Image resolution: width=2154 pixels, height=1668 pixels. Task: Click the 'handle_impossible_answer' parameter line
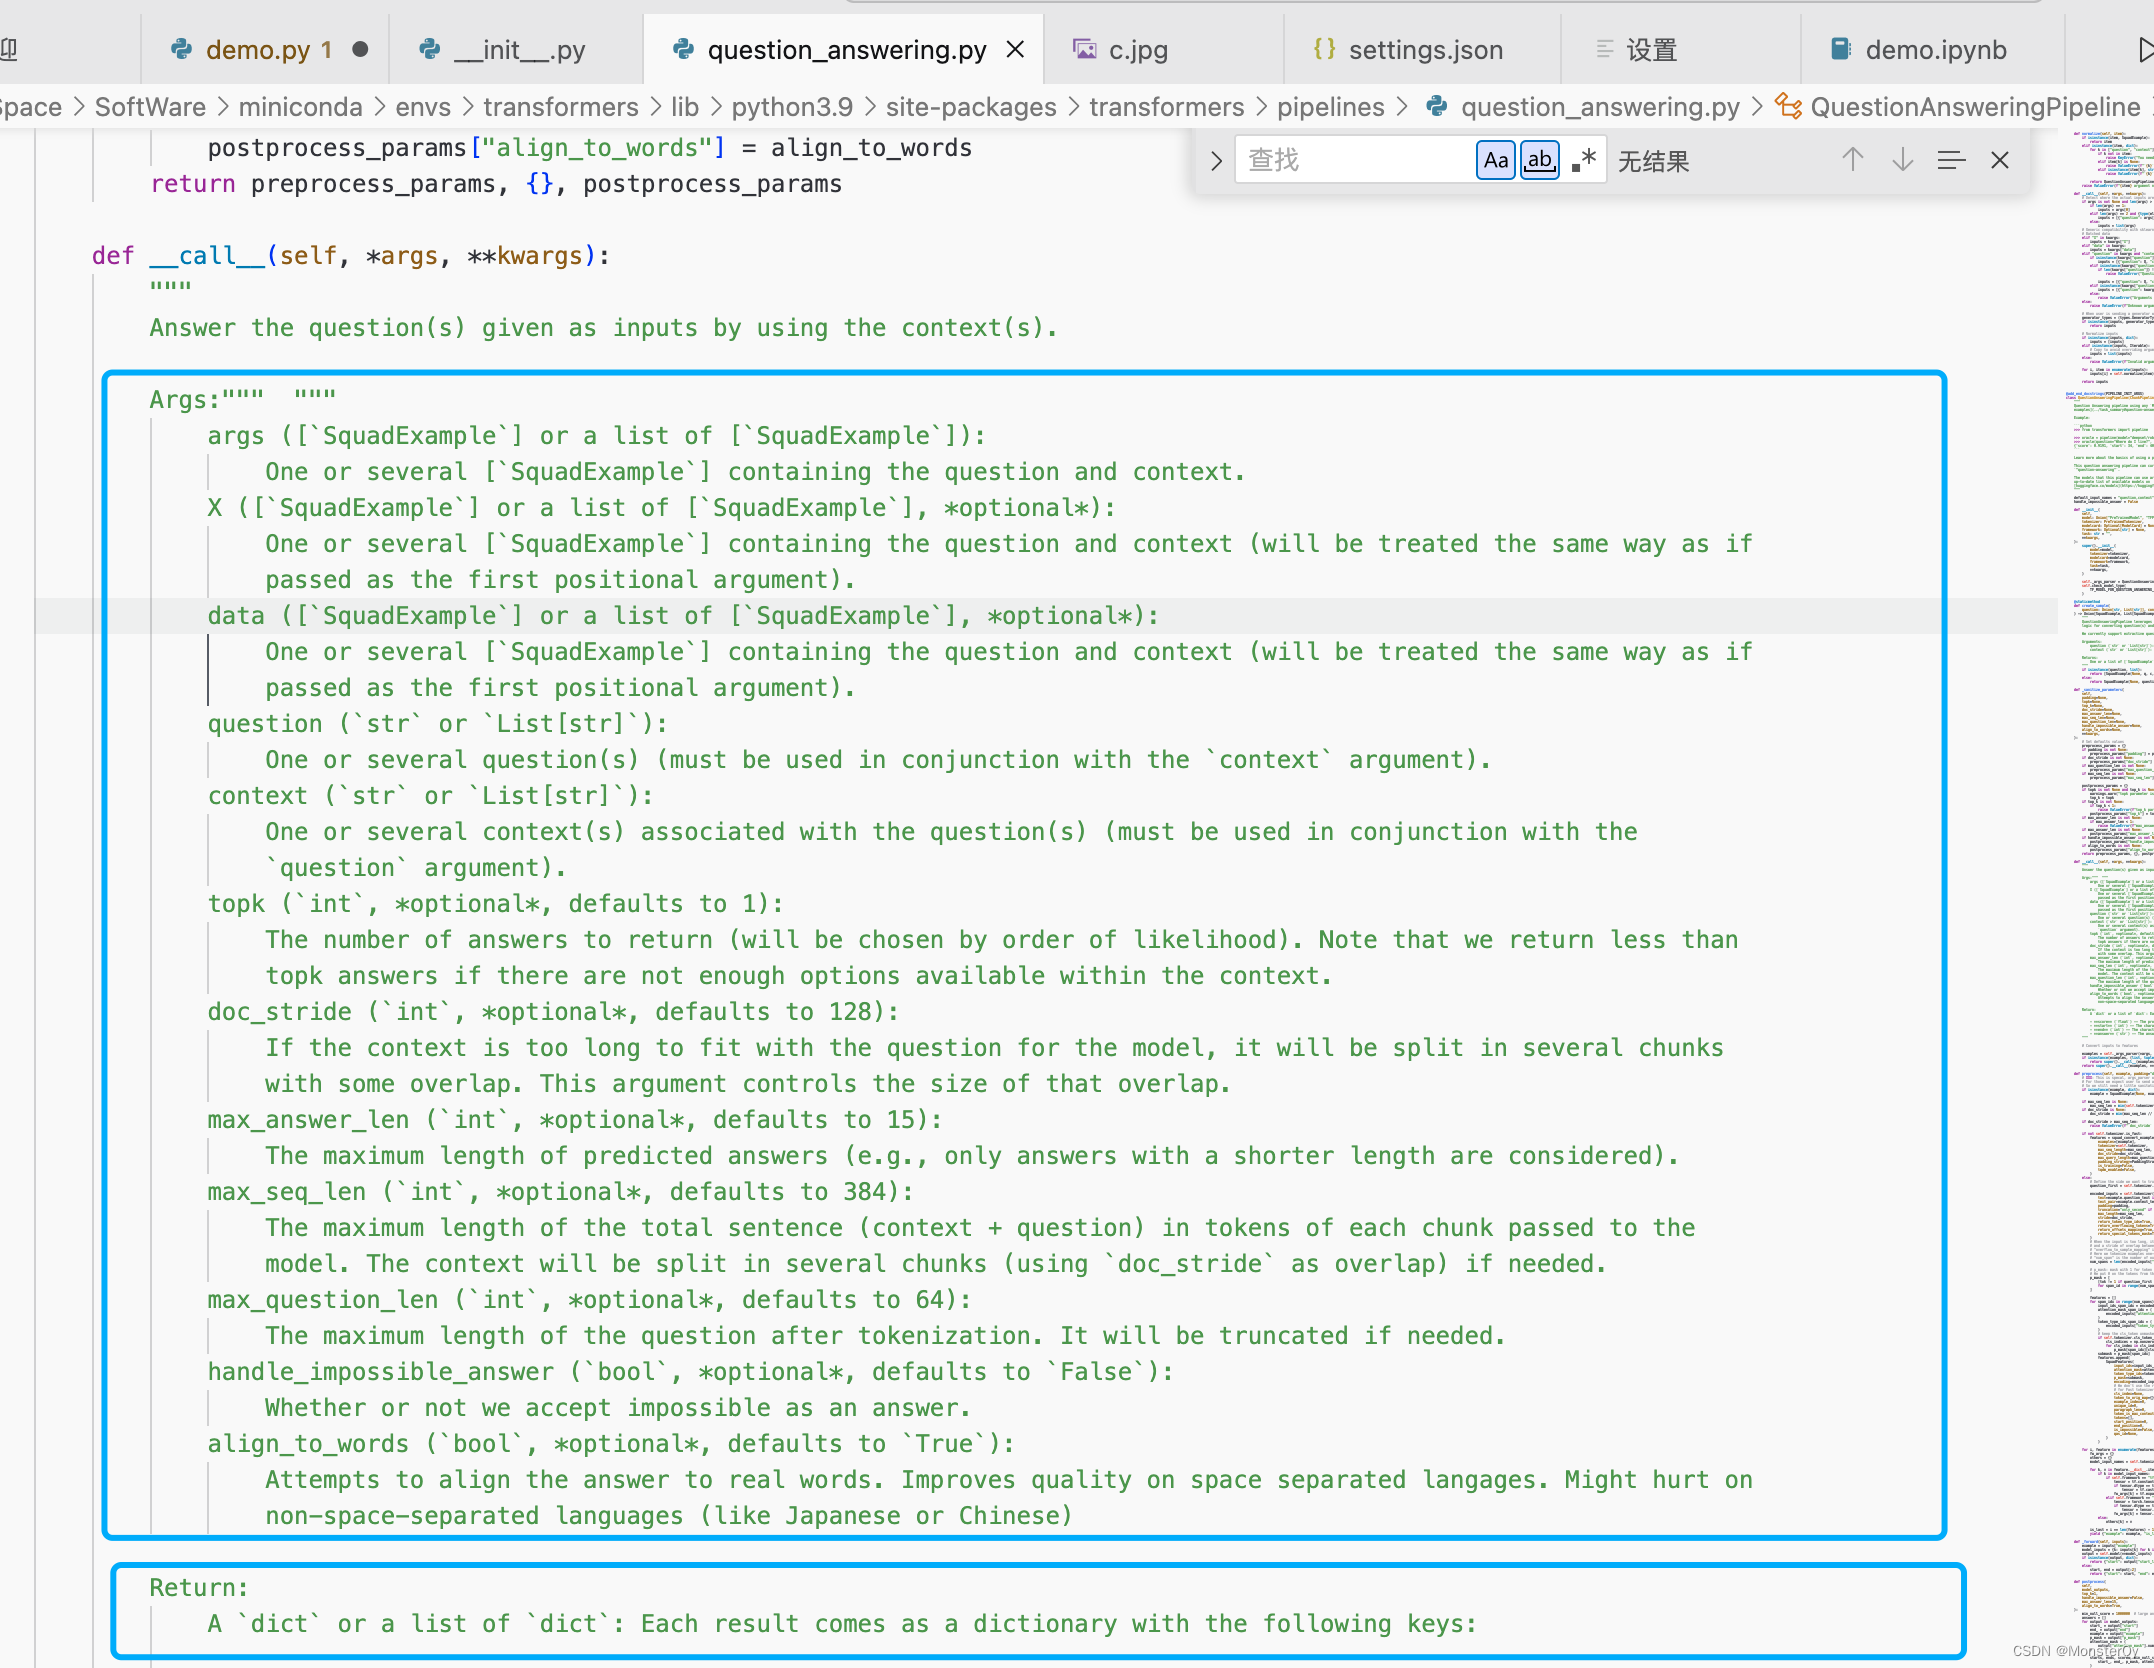coord(691,1372)
